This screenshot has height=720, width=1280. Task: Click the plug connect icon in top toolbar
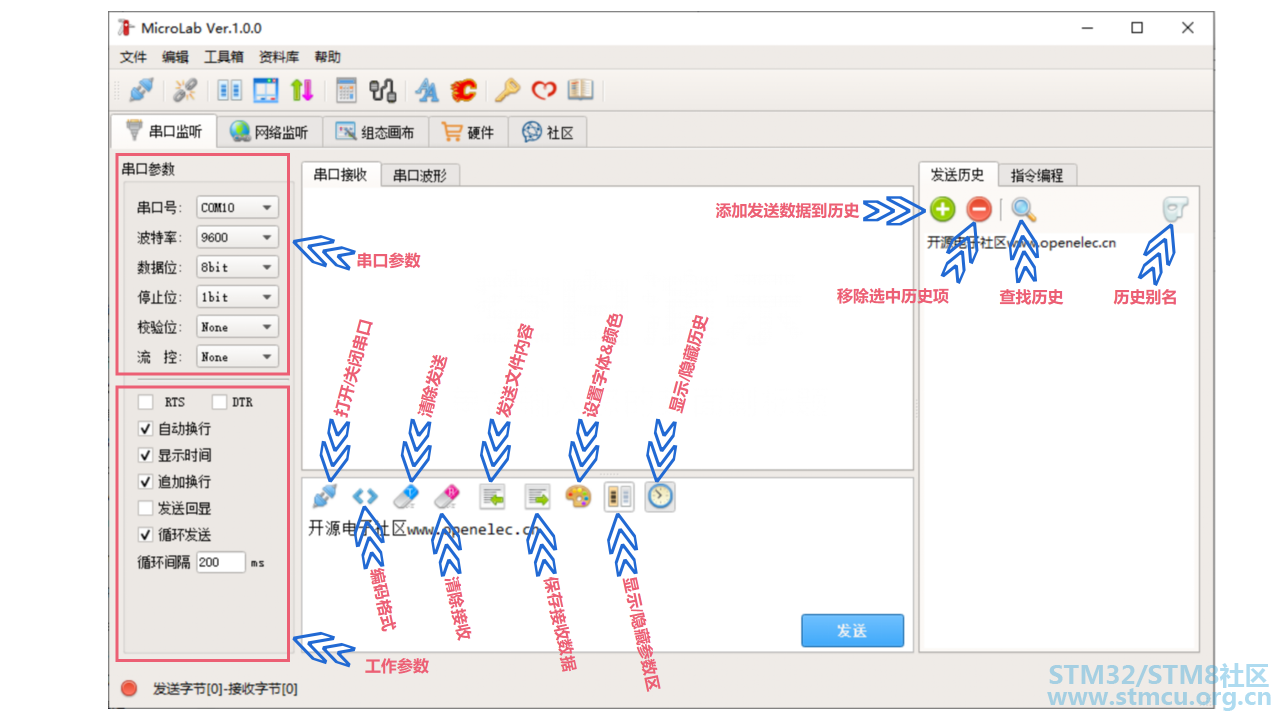(x=142, y=90)
